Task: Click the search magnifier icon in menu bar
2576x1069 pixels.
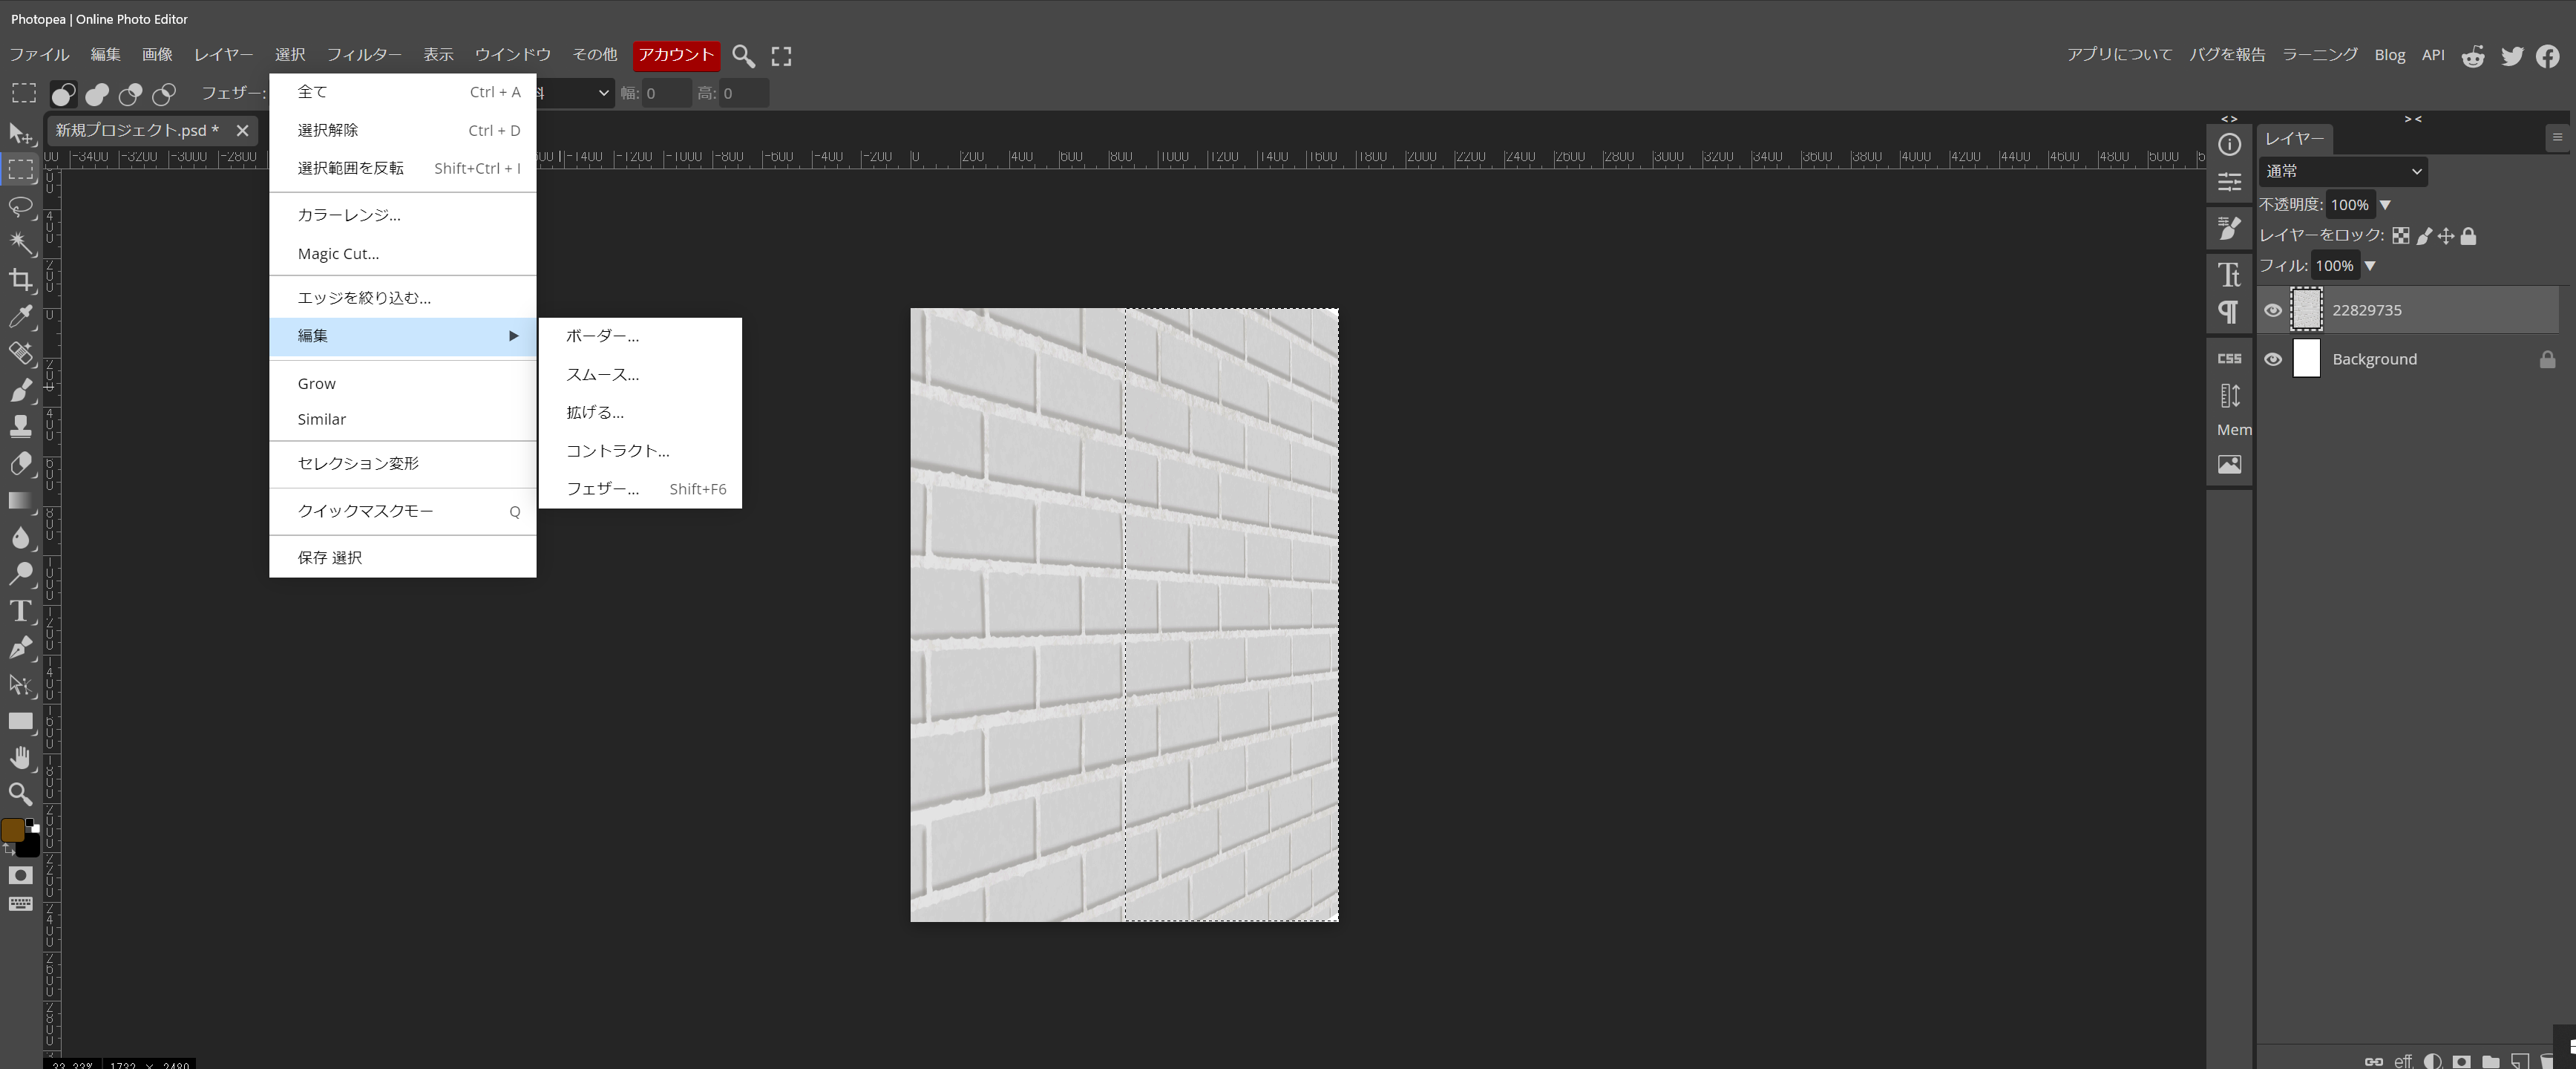Action: pyautogui.click(x=743, y=56)
